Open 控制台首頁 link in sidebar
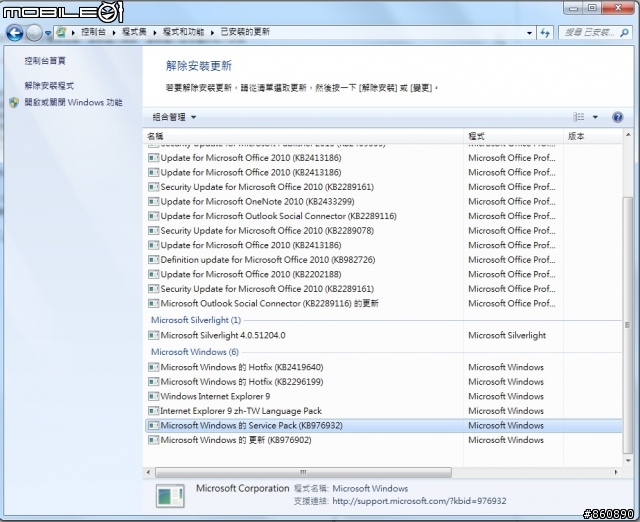The width and height of the screenshot is (640, 522). point(45,61)
